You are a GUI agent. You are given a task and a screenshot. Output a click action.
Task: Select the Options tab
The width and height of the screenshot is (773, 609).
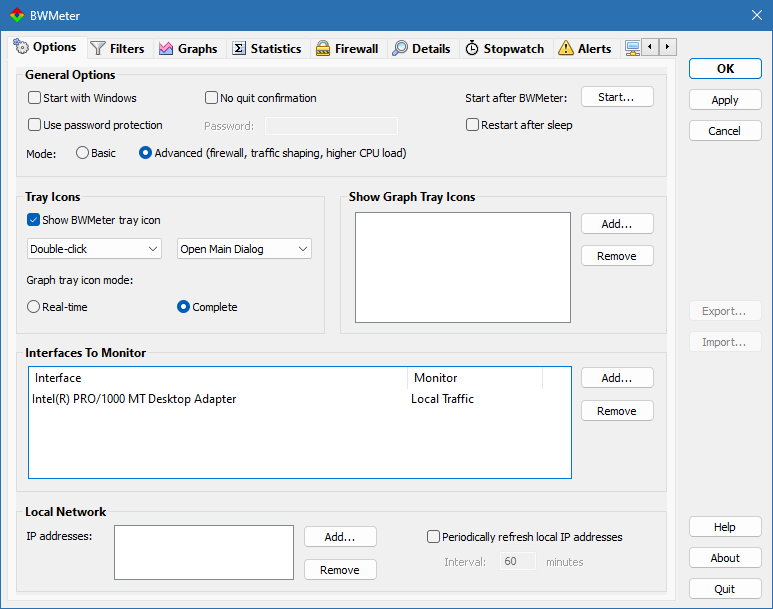tap(47, 47)
